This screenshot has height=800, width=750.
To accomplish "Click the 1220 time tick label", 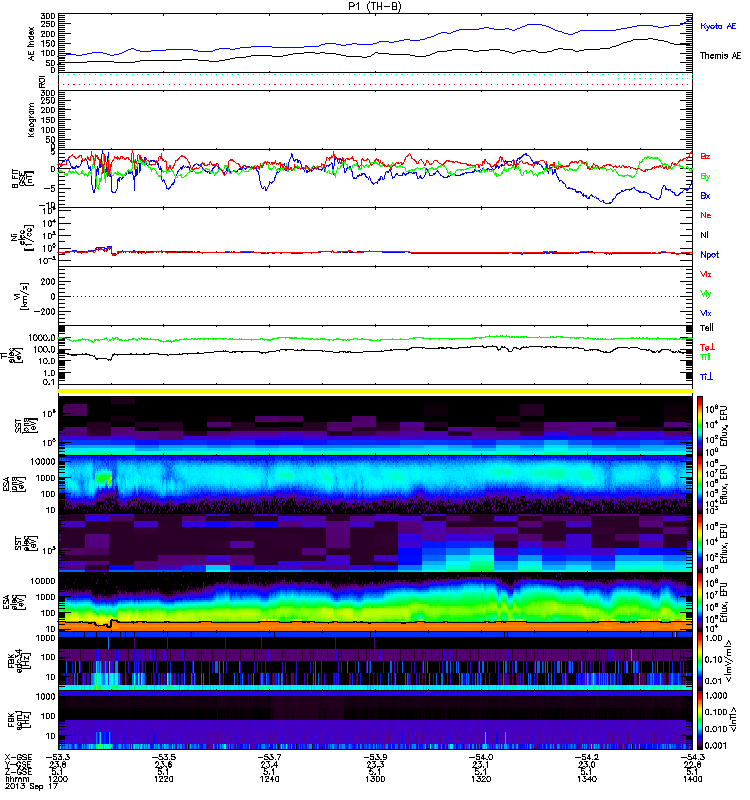I will click(164, 779).
